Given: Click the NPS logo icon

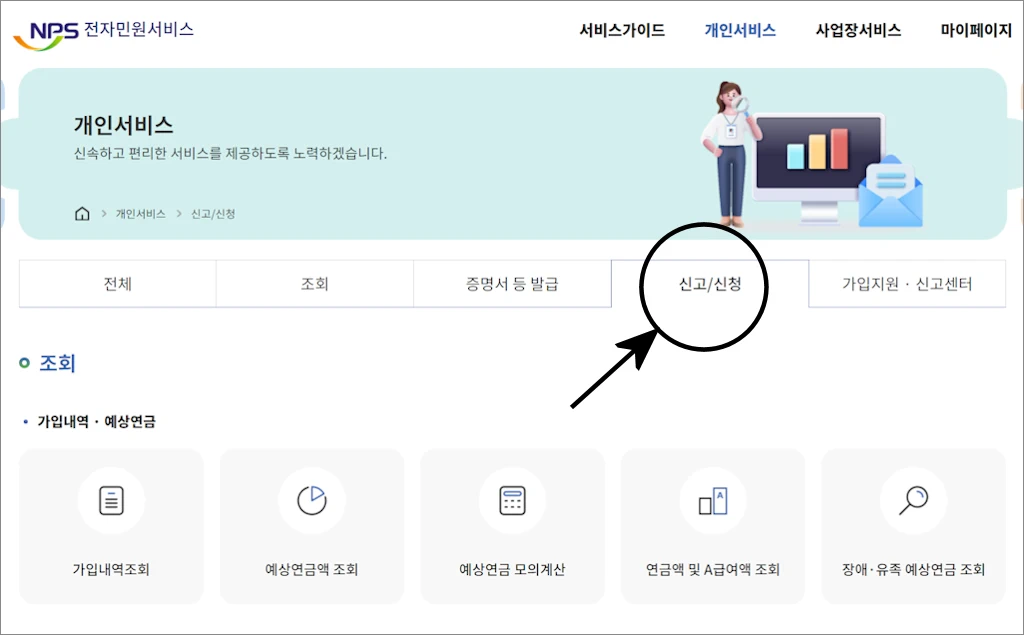Looking at the screenshot, I should (x=46, y=35).
